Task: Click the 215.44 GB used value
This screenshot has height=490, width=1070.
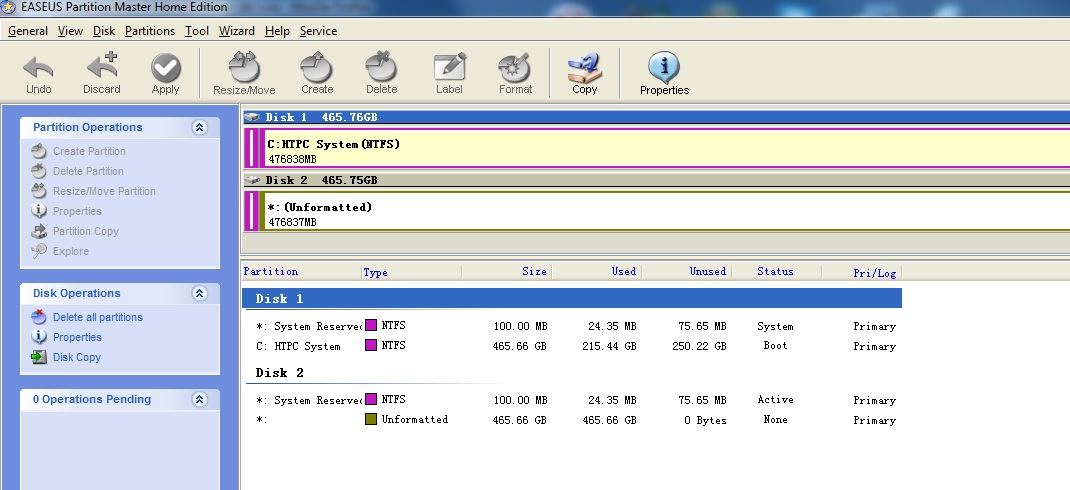Action: click(x=607, y=346)
